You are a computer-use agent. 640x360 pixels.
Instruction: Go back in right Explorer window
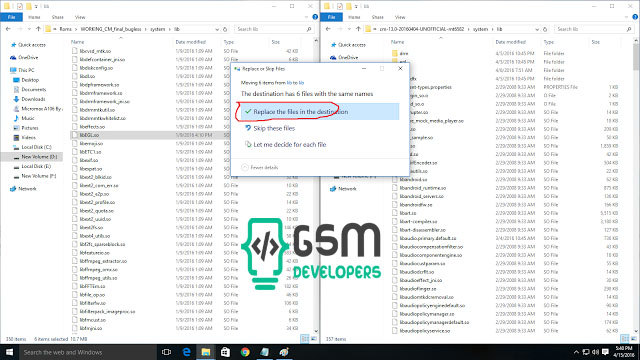coord(328,29)
